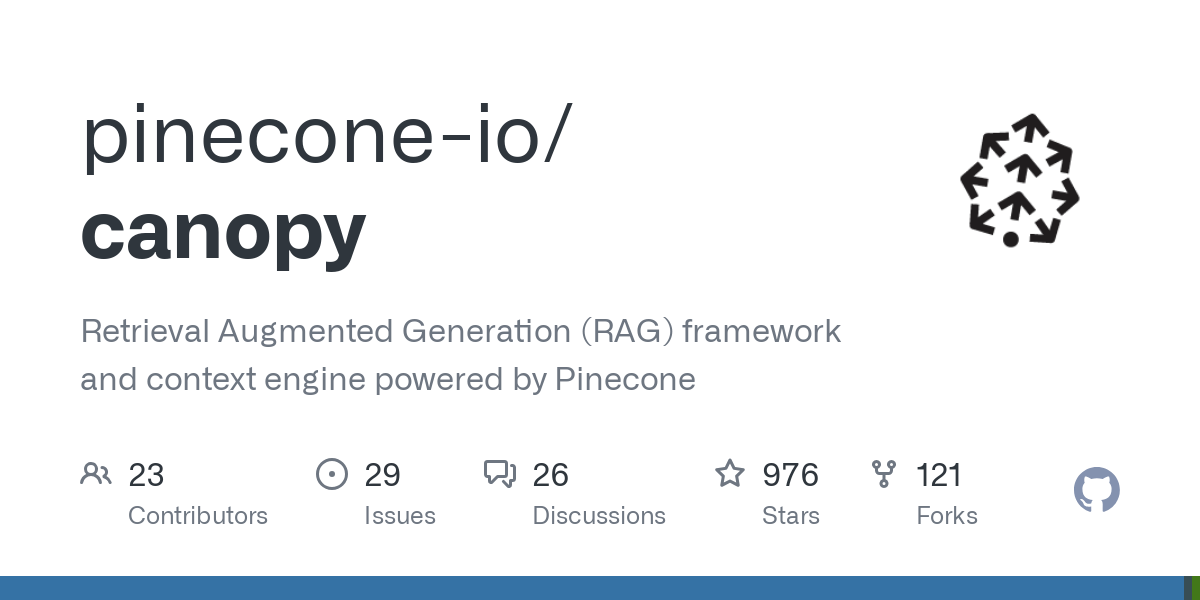Open the GitHub Octocat logo
Viewport: 1200px width, 600px height.
1096,490
